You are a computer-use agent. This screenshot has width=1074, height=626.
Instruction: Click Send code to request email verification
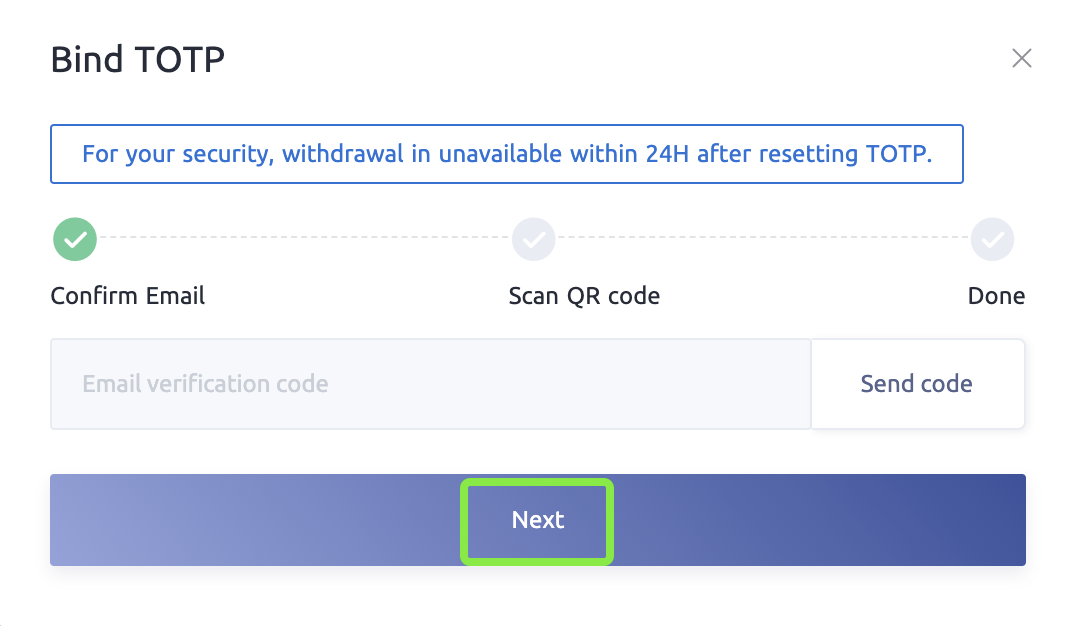pos(917,384)
